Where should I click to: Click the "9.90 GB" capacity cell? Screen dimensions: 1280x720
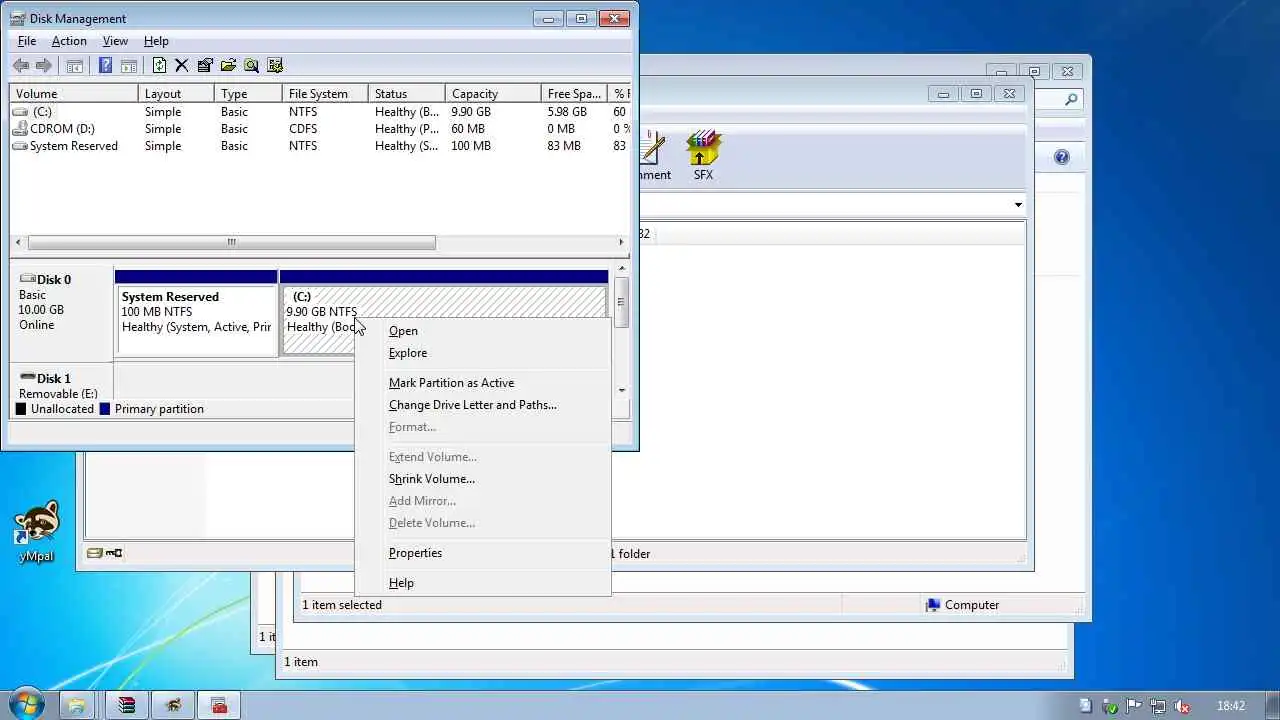(471, 112)
